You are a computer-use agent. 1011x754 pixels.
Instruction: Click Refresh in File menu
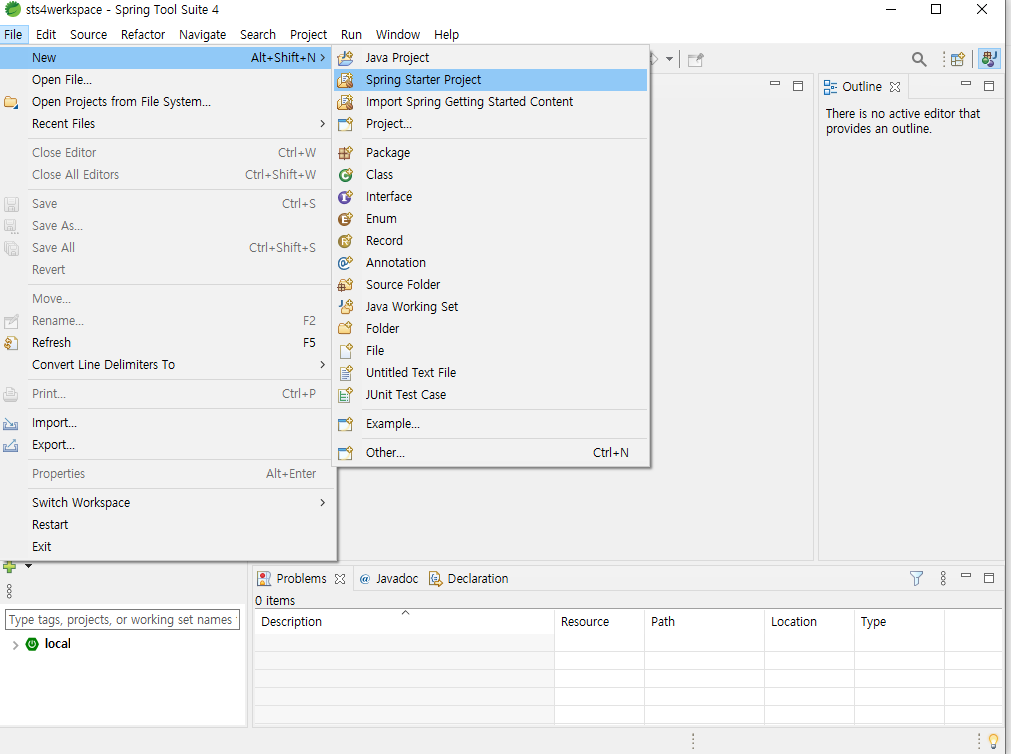tap(166, 343)
